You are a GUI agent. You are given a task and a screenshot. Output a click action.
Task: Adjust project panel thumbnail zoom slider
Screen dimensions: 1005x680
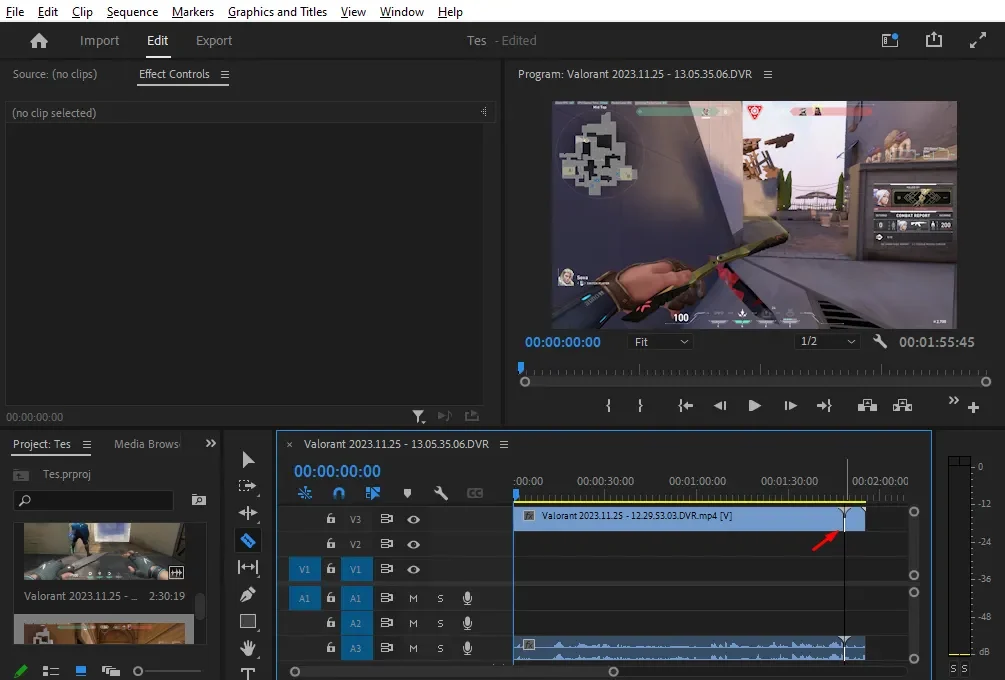[138, 671]
